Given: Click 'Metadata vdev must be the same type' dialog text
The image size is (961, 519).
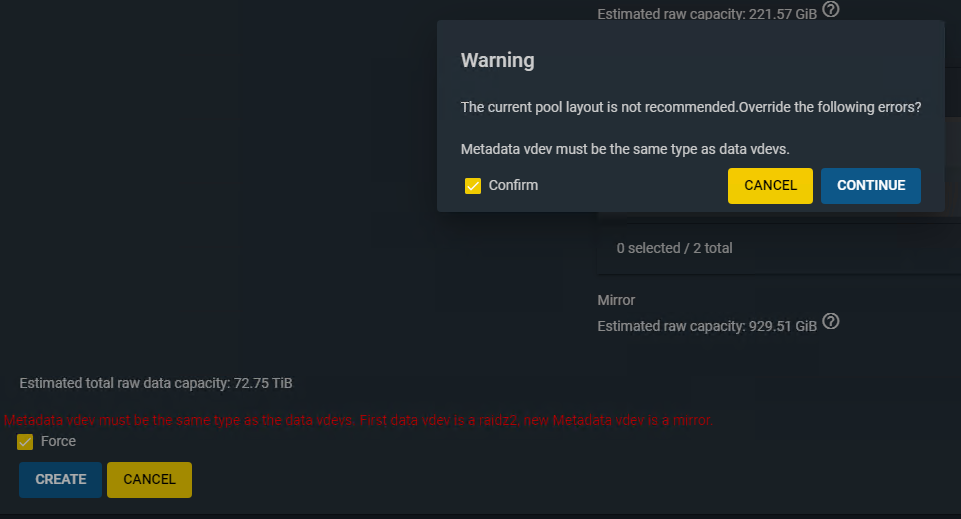Looking at the screenshot, I should click(x=625, y=149).
